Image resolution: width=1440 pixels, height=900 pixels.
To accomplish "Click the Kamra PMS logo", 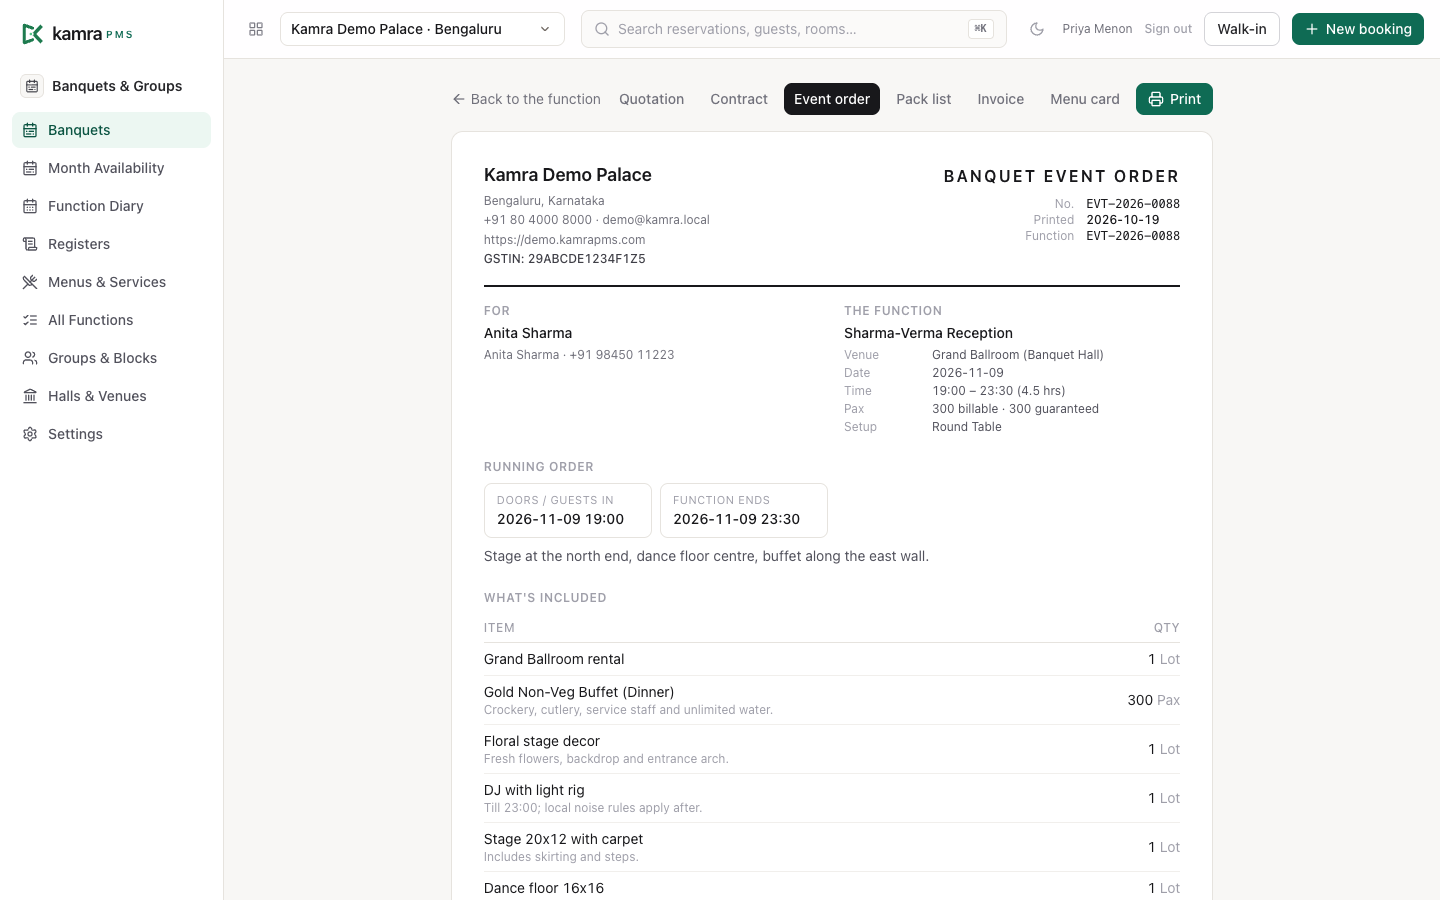I will (77, 34).
